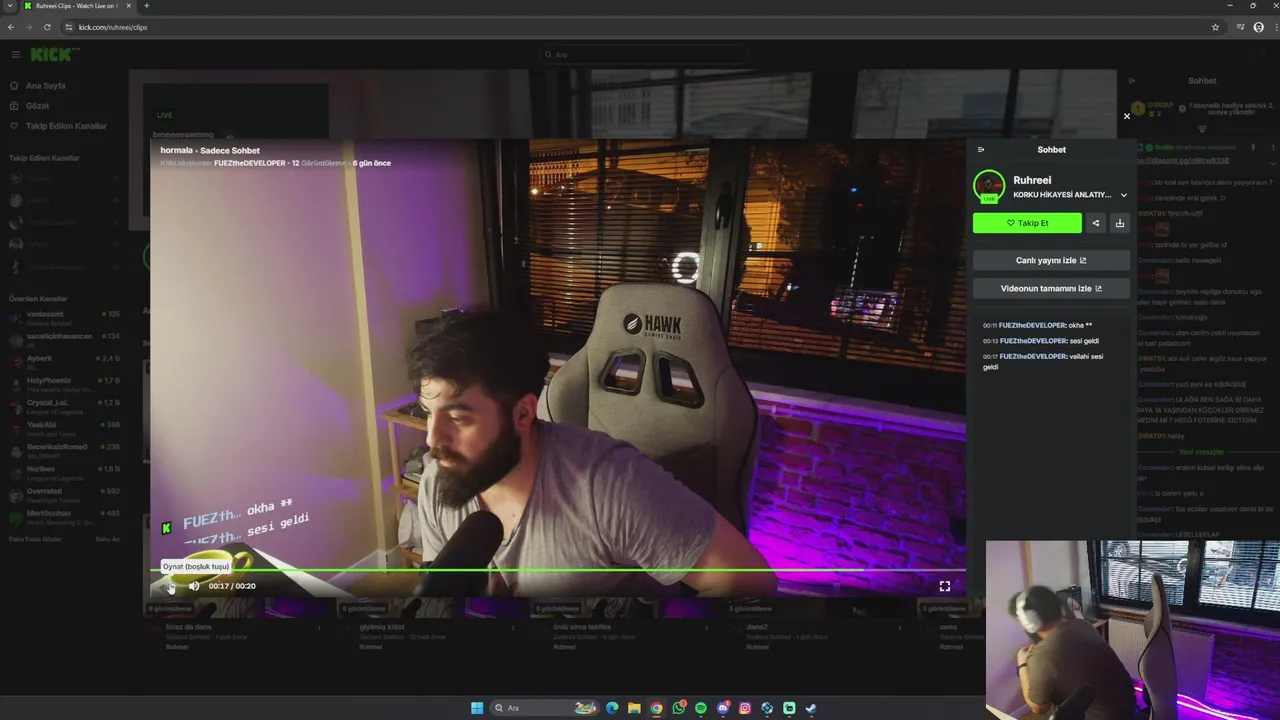
Task: Select the 'okha **' chat replay message
Action: 1037,326
